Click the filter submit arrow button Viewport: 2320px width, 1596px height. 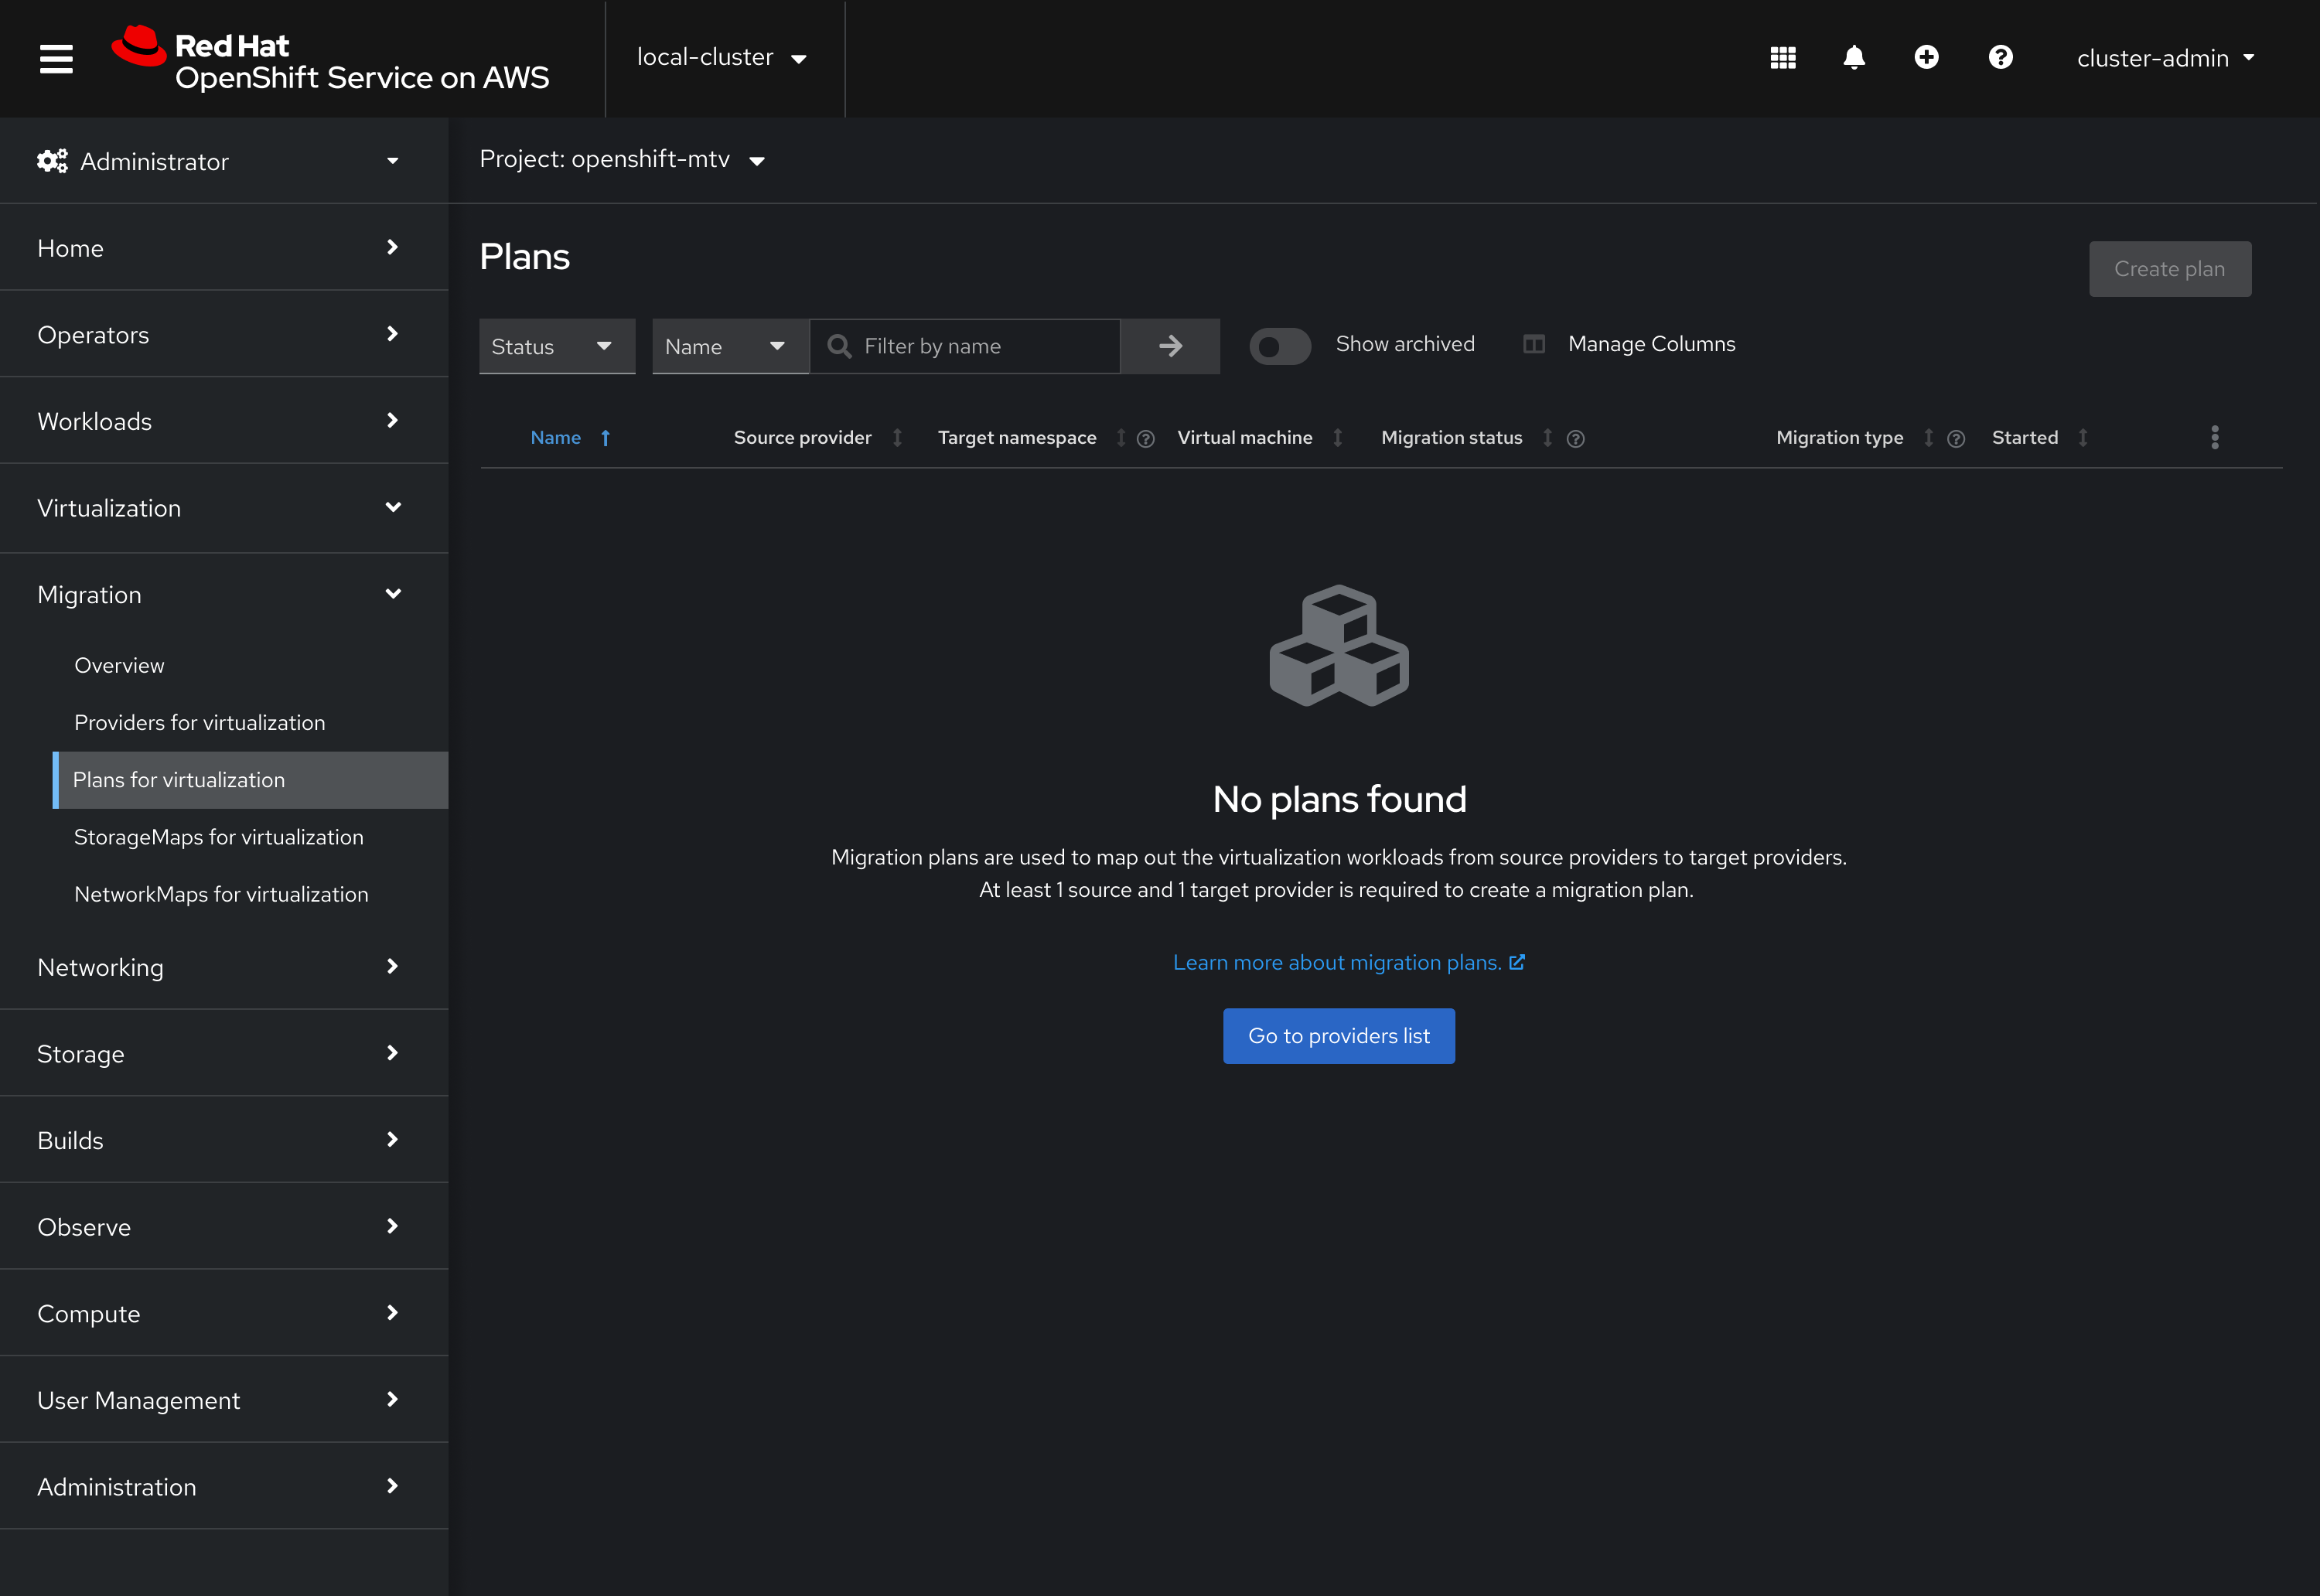point(1170,346)
